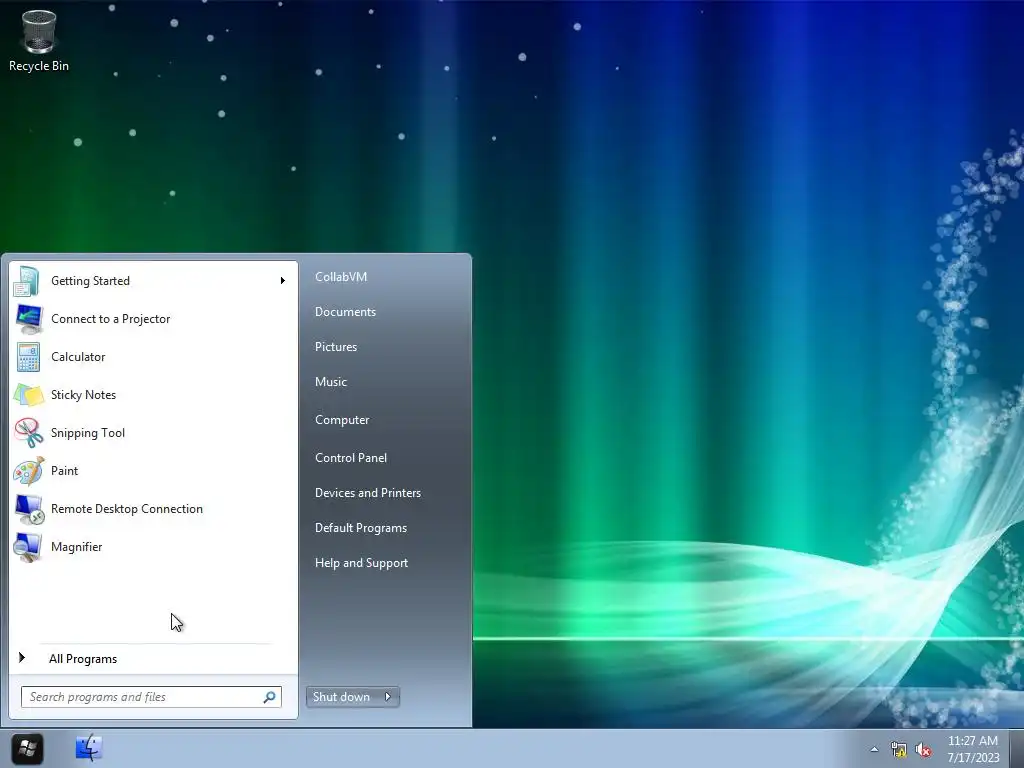Open the Recycle Bin desktop icon

click(x=39, y=40)
